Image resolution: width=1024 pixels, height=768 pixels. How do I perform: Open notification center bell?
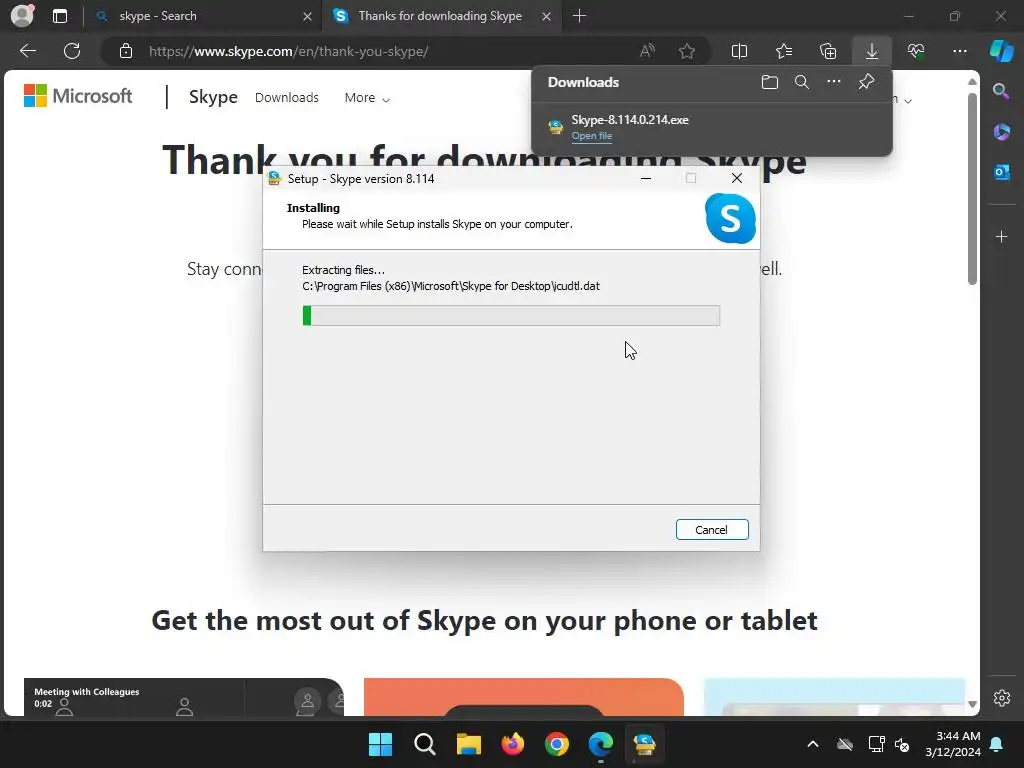[997, 744]
